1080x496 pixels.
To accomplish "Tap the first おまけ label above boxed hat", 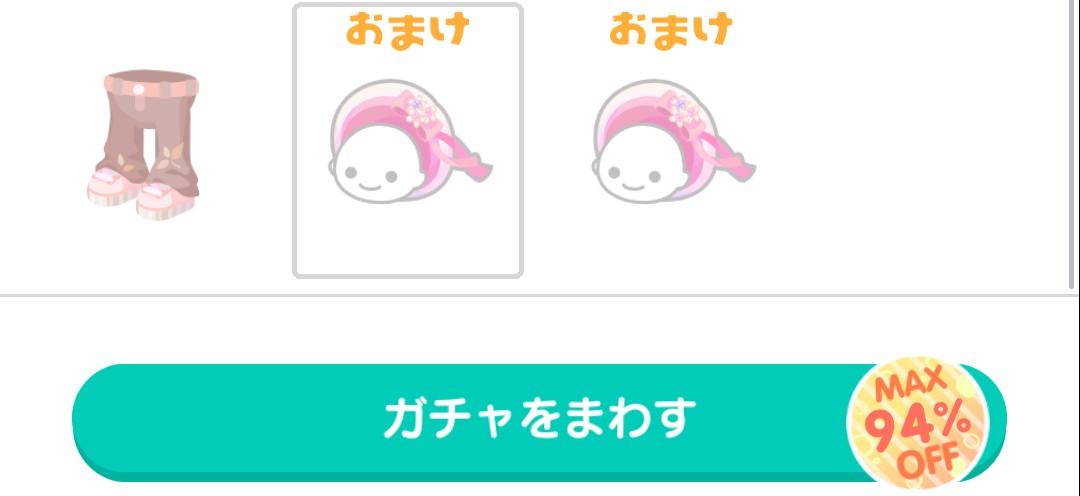I will pos(408,31).
